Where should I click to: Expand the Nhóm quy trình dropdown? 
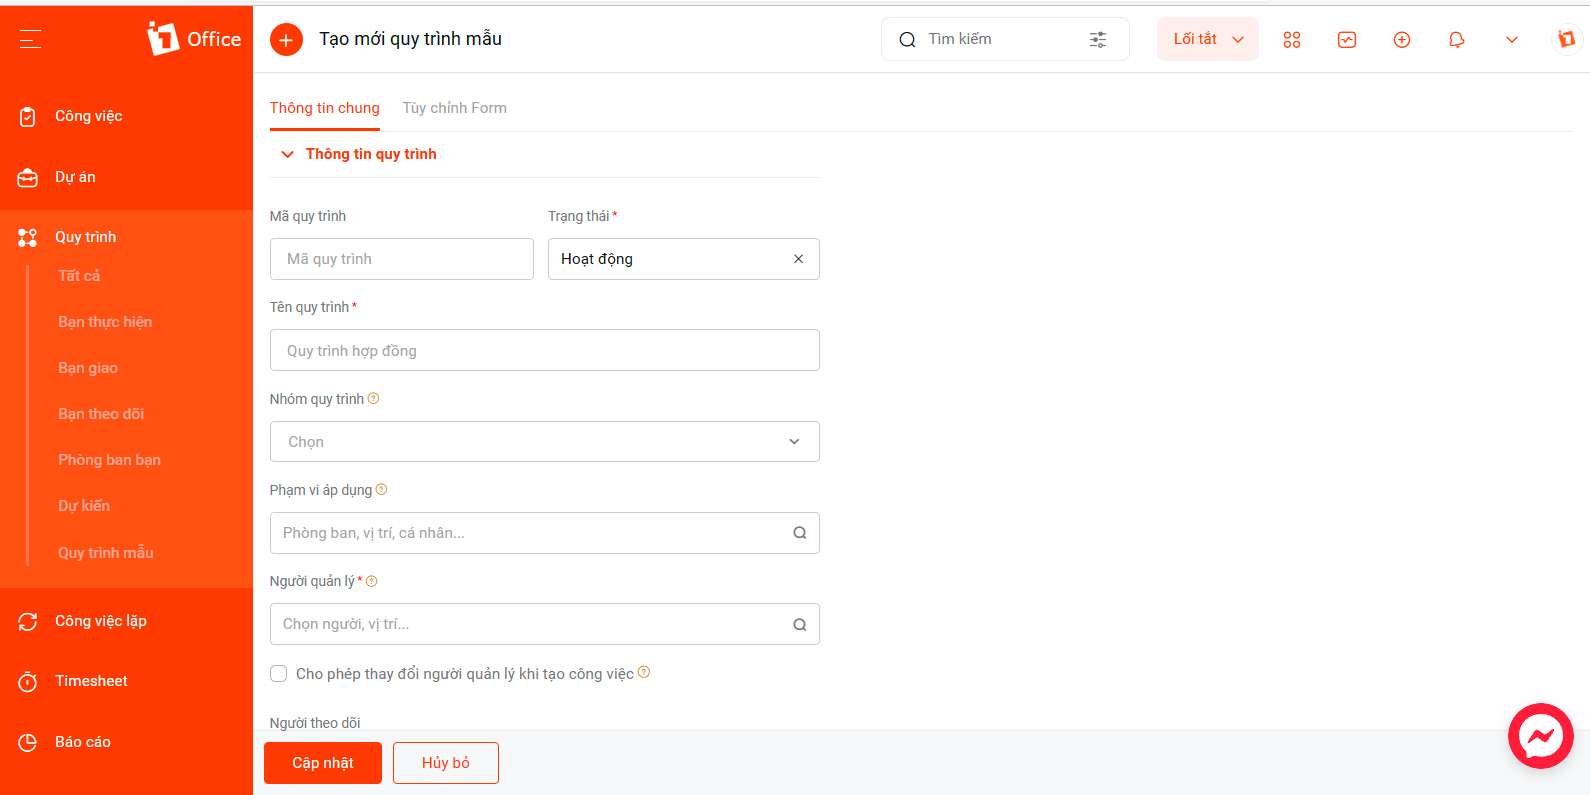click(545, 441)
